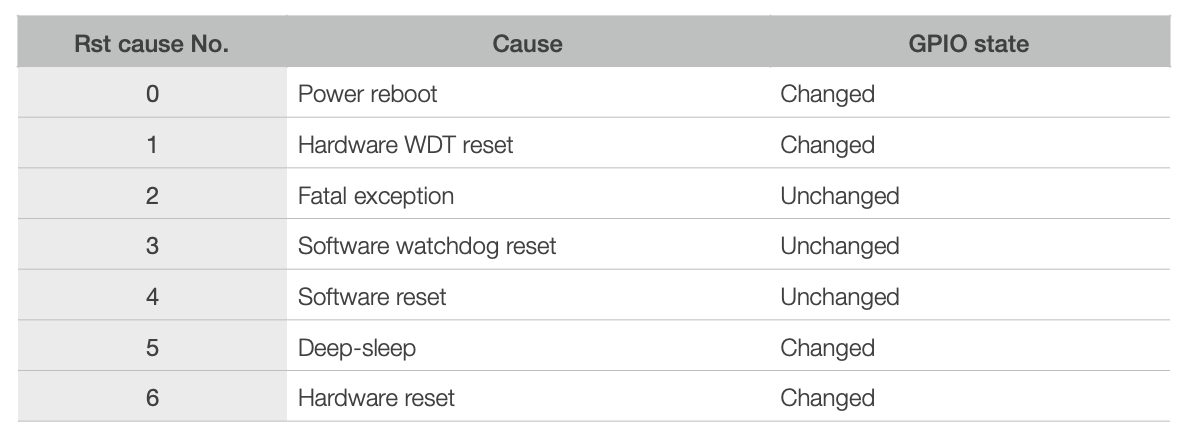The image size is (1190, 446).
Task: Click the "Cause" column header
Action: (527, 44)
